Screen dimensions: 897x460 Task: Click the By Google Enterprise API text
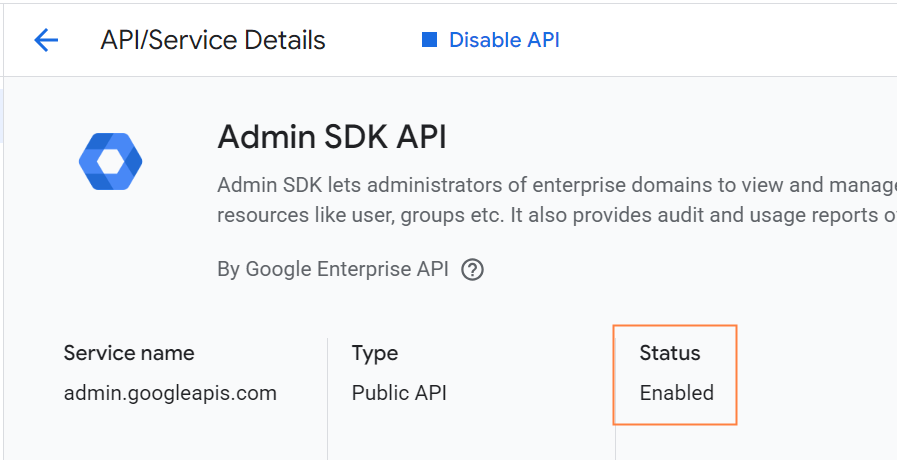[x=333, y=269]
